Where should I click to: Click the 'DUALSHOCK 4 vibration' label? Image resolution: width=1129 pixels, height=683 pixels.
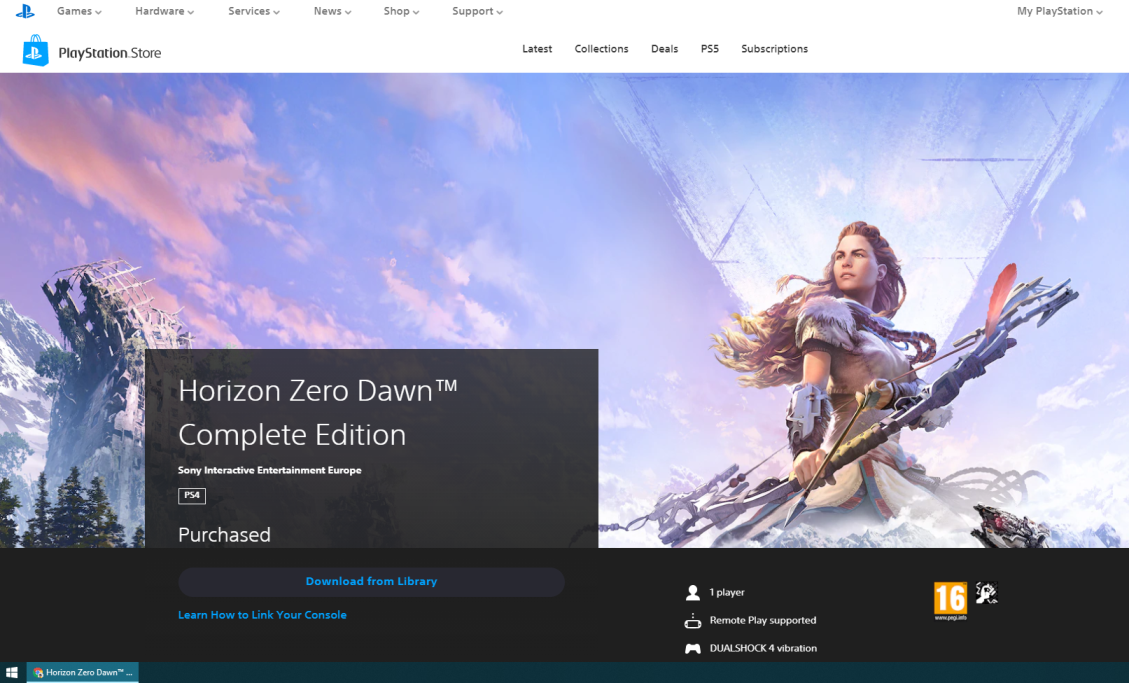763,648
